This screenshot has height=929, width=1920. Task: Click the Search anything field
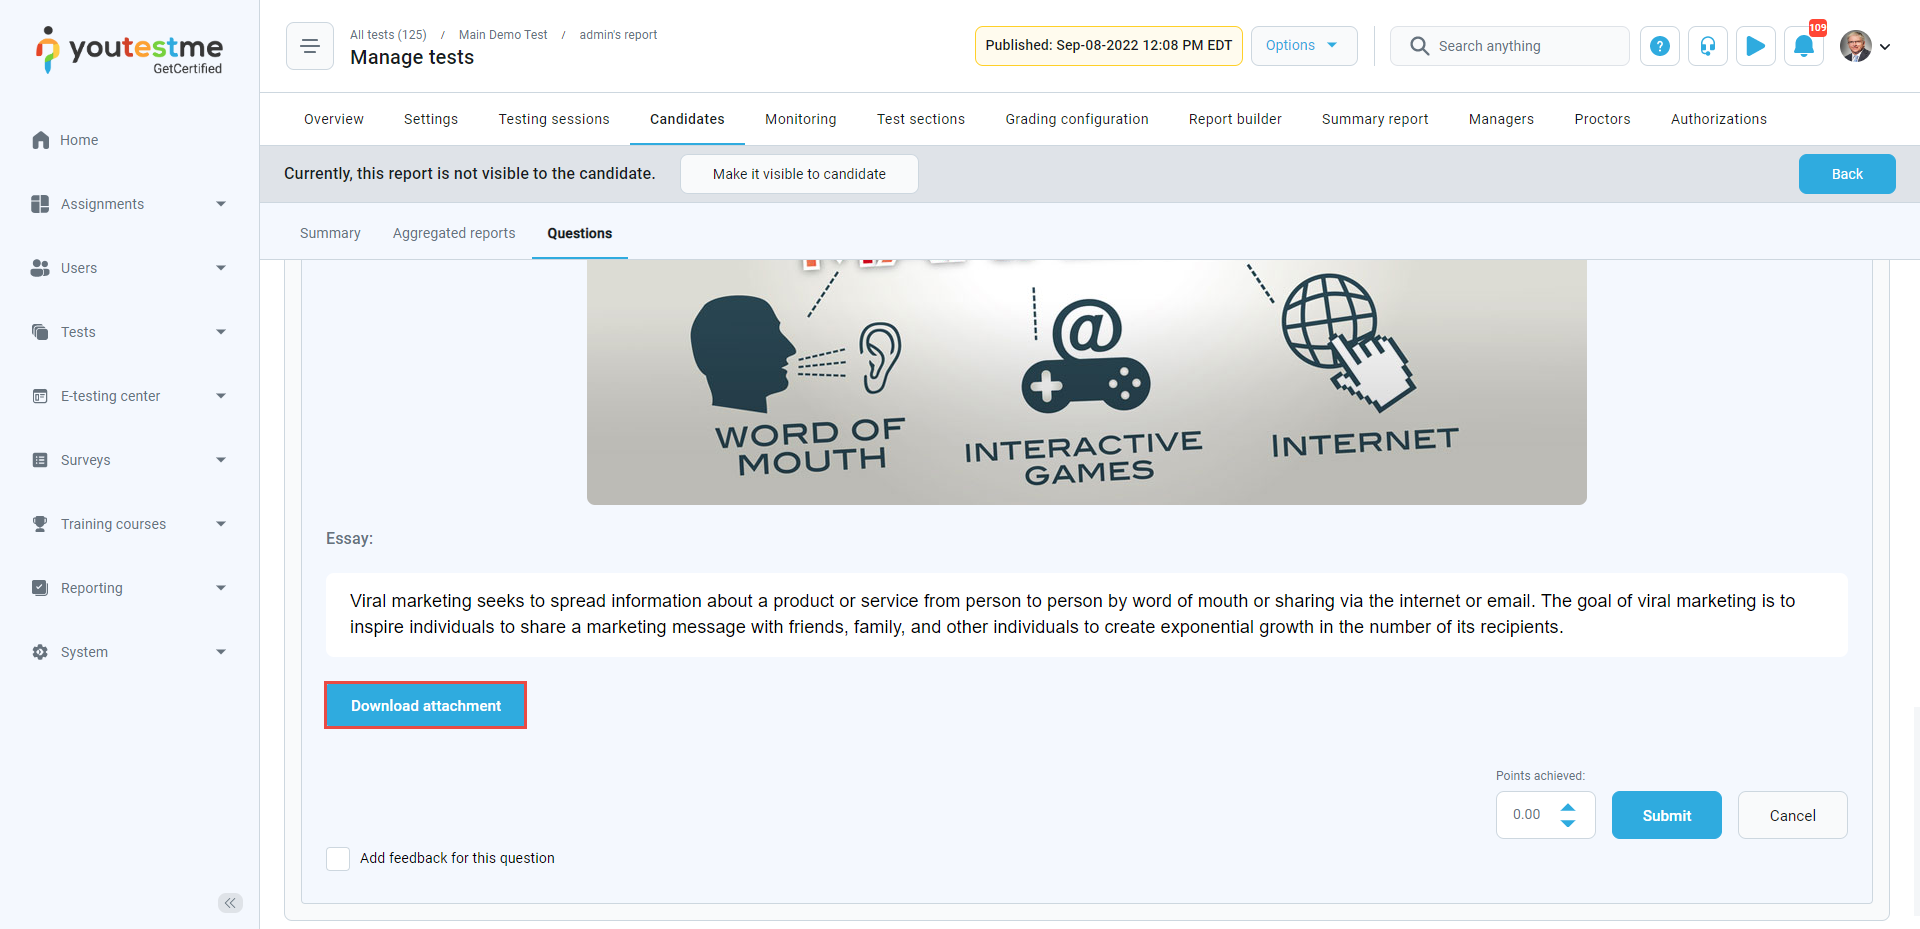pyautogui.click(x=1525, y=46)
